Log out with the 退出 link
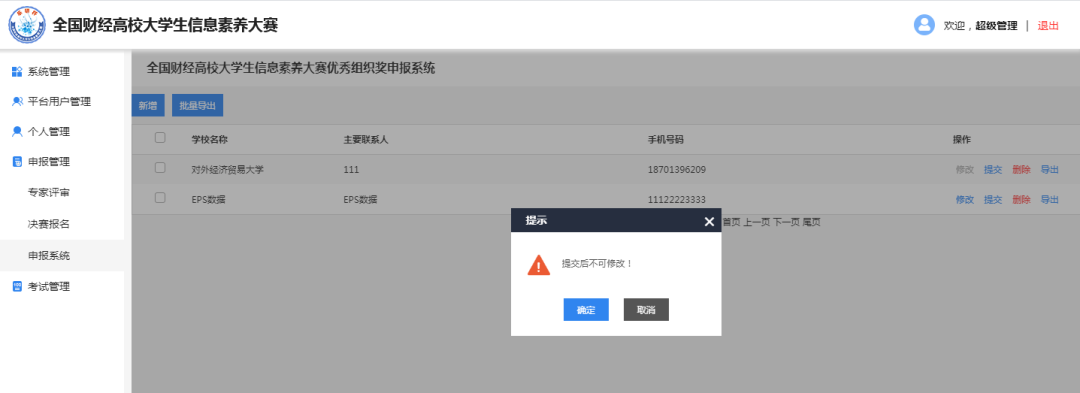Screen dimensions: 1080x393 coord(1048,25)
